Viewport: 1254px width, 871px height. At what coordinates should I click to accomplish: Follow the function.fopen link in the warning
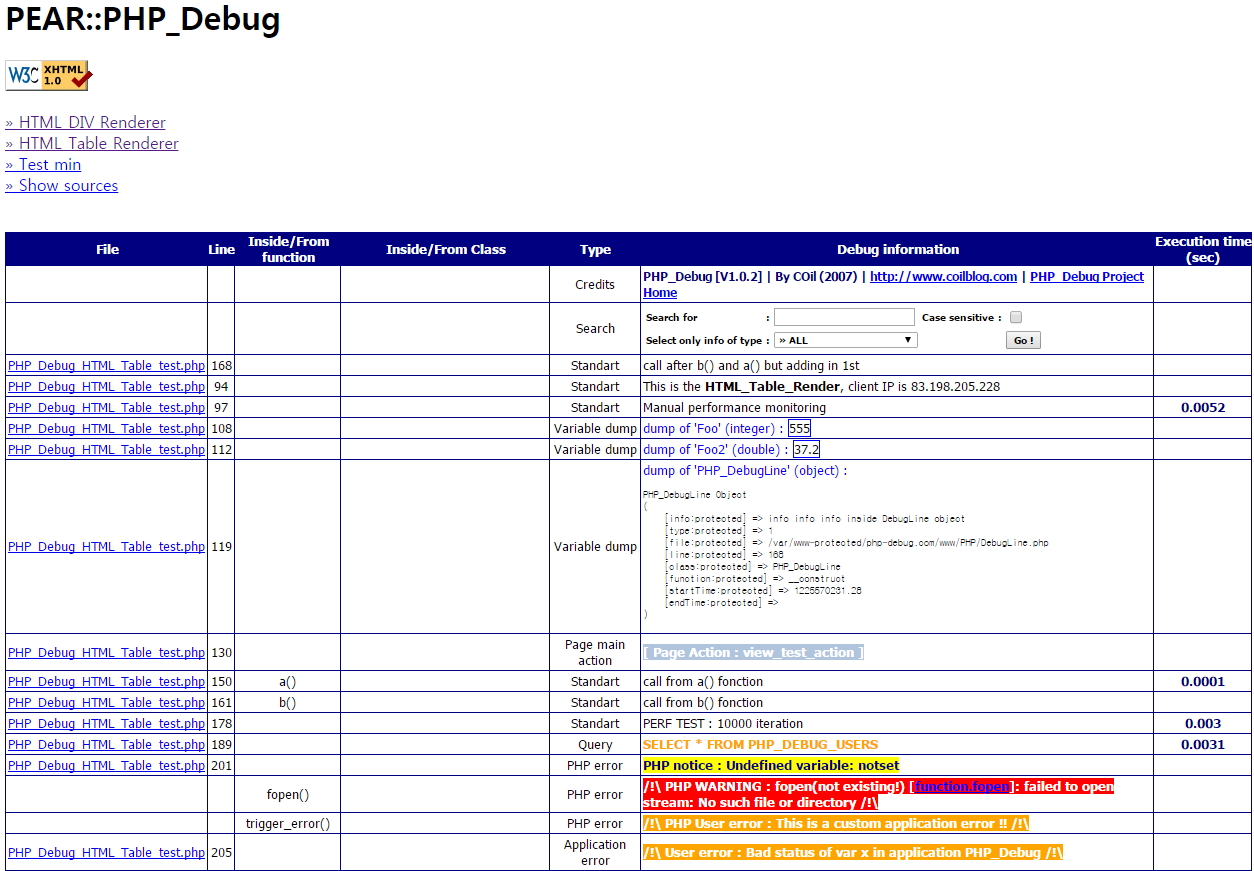tap(961, 787)
